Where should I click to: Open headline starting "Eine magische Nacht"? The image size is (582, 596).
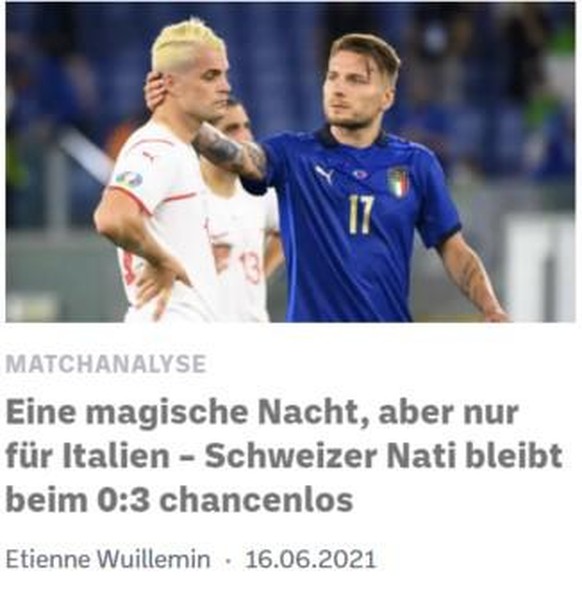click(284, 457)
